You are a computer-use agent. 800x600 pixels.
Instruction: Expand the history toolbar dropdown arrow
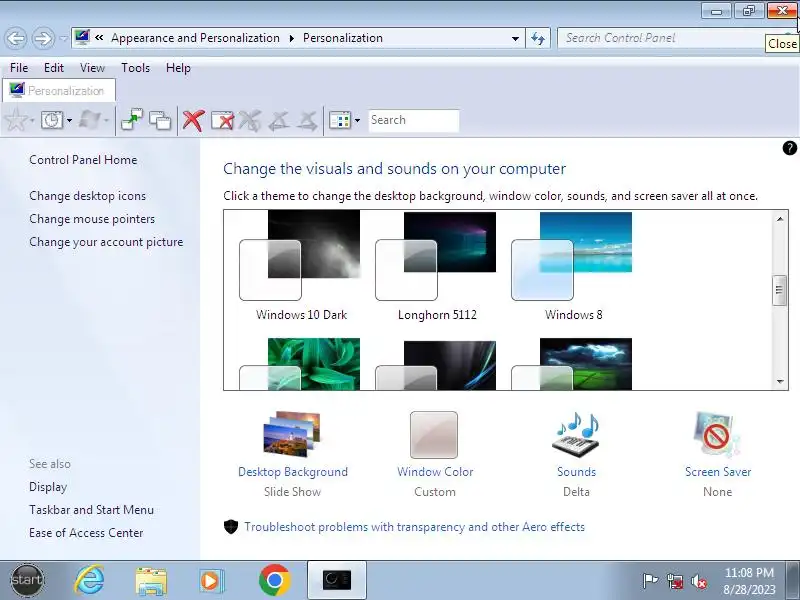69,120
